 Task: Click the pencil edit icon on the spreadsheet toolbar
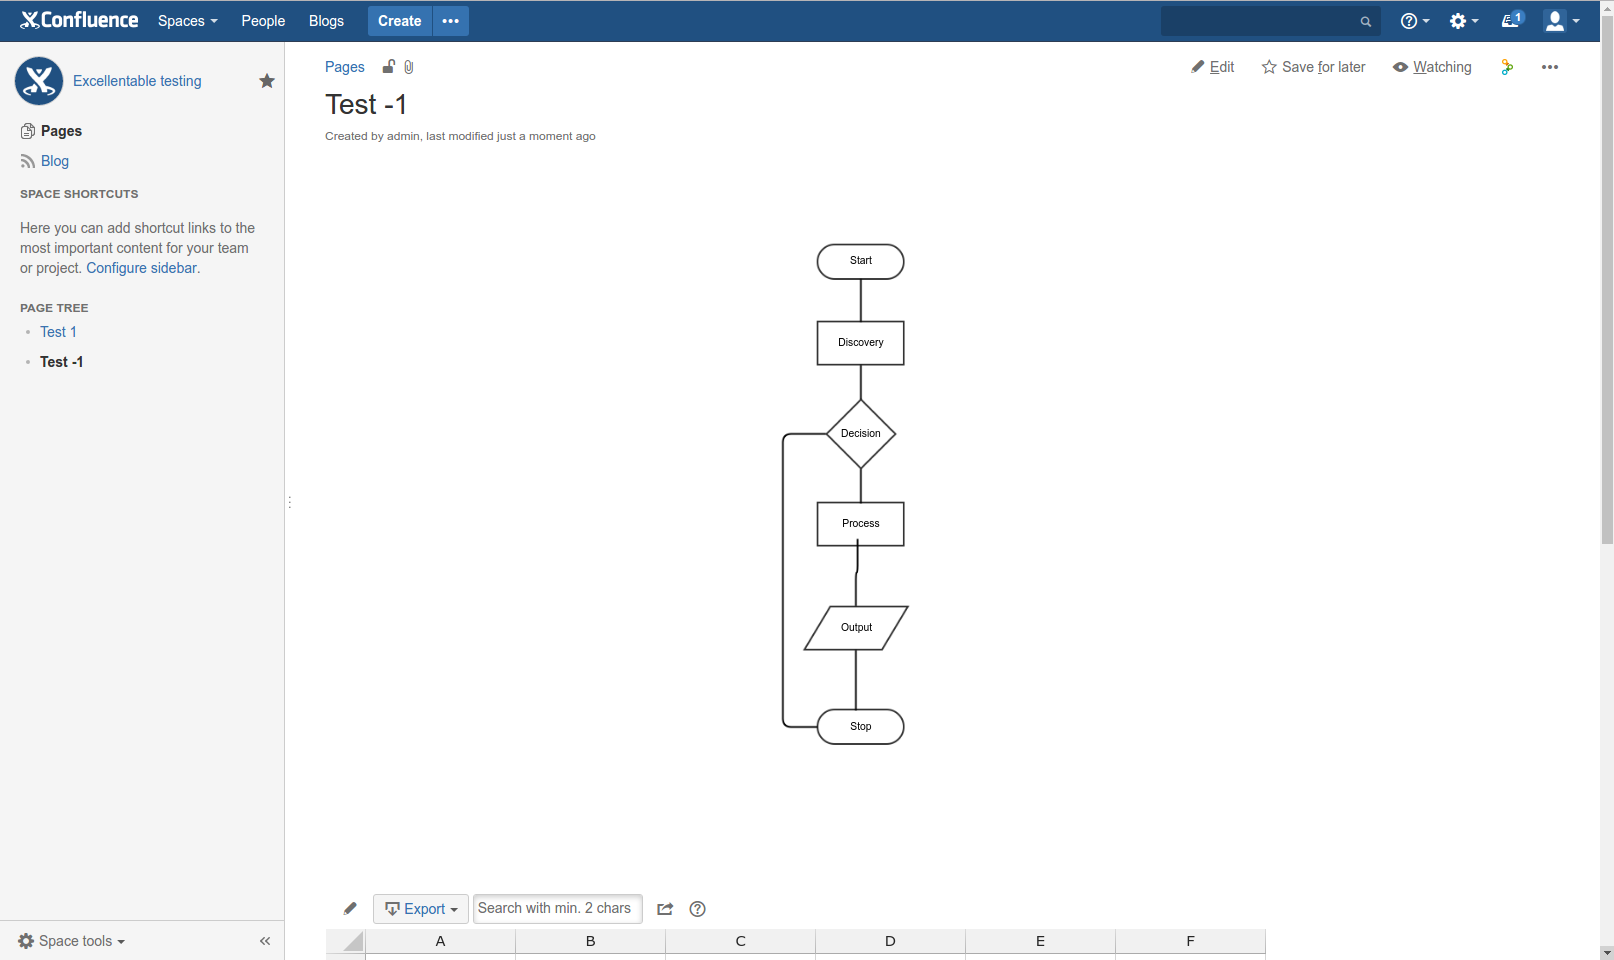click(349, 908)
